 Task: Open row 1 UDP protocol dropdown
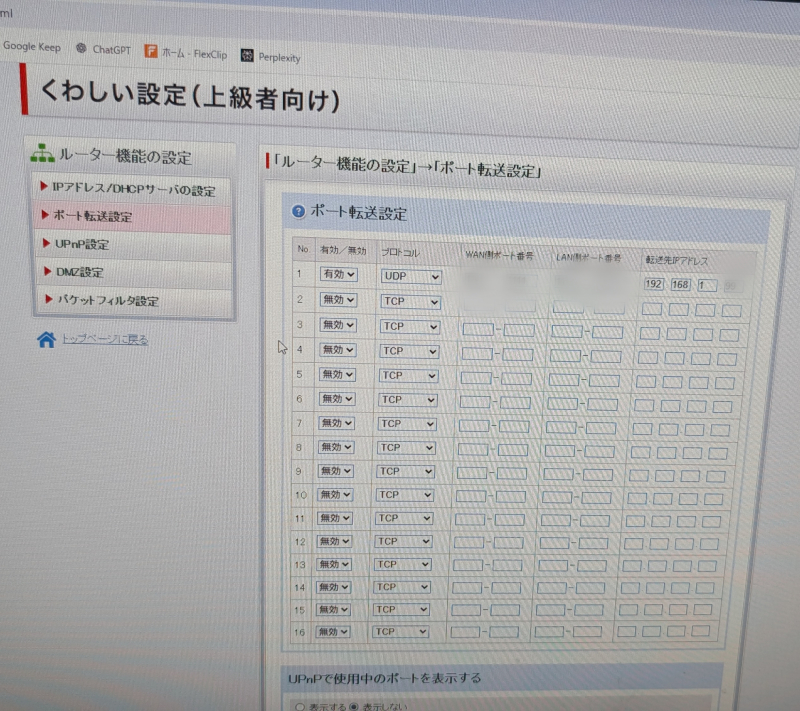410,276
